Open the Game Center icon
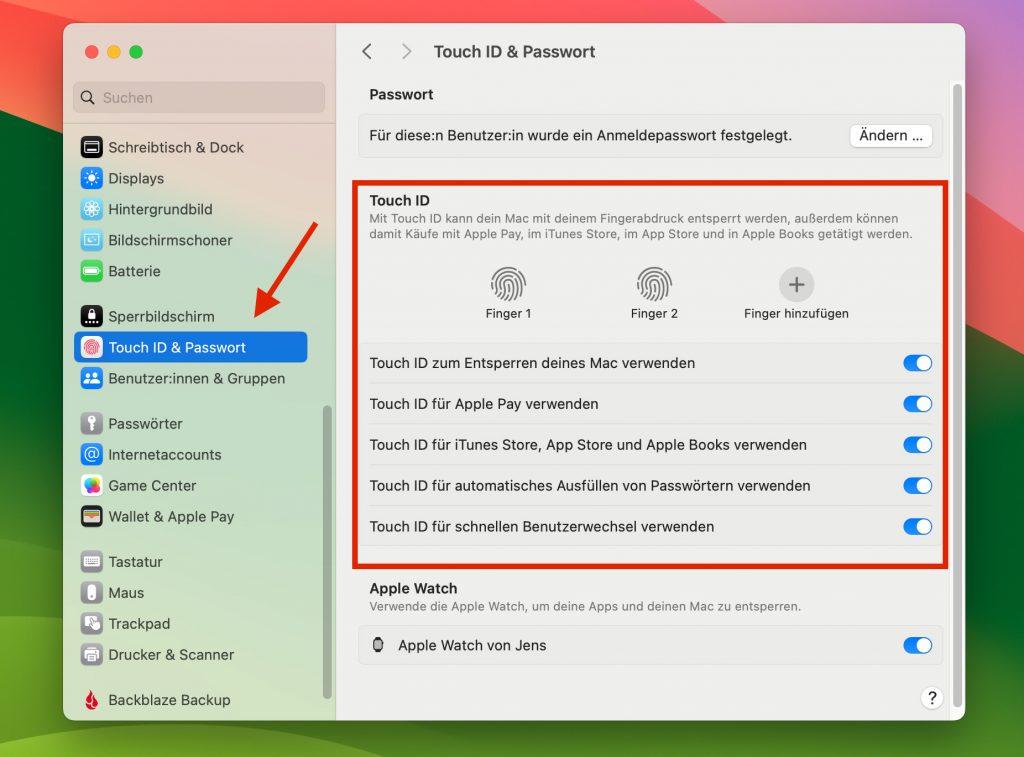Screen dimensions: 1024x757 coord(91,485)
